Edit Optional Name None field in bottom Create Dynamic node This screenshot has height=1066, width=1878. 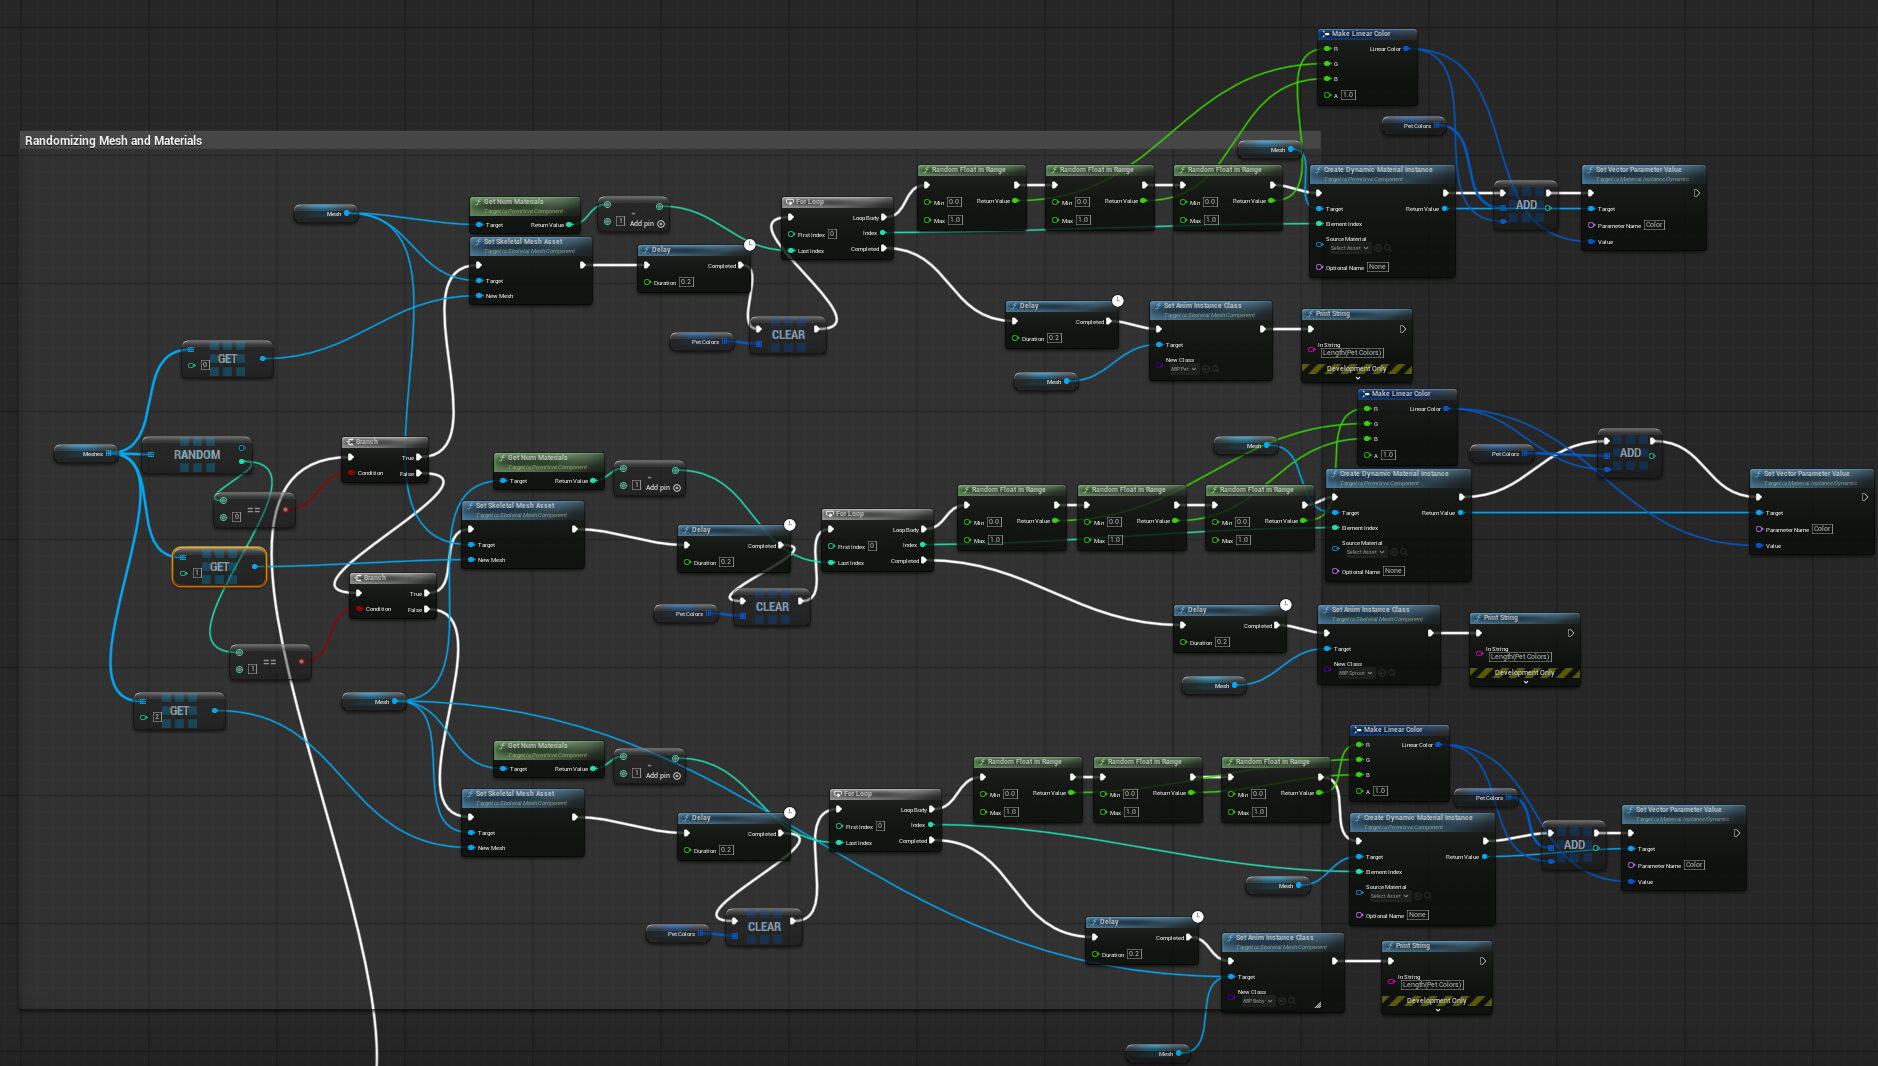(x=1417, y=915)
